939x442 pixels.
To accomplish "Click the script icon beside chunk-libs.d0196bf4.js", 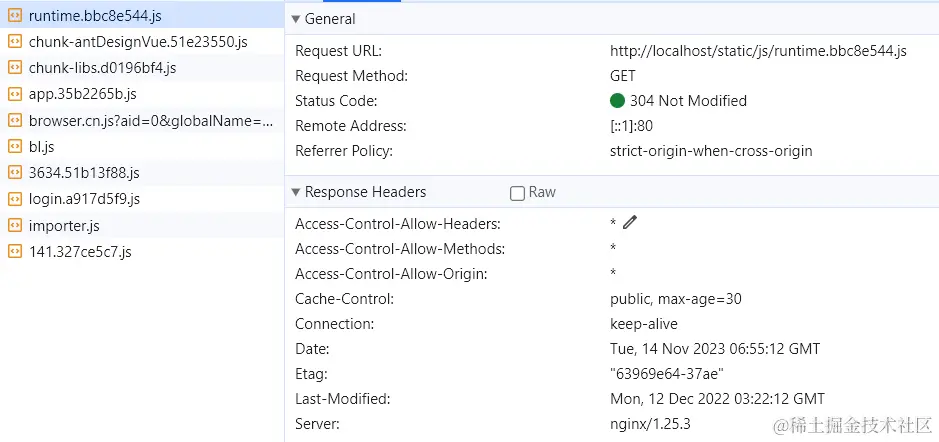I will tap(14, 68).
